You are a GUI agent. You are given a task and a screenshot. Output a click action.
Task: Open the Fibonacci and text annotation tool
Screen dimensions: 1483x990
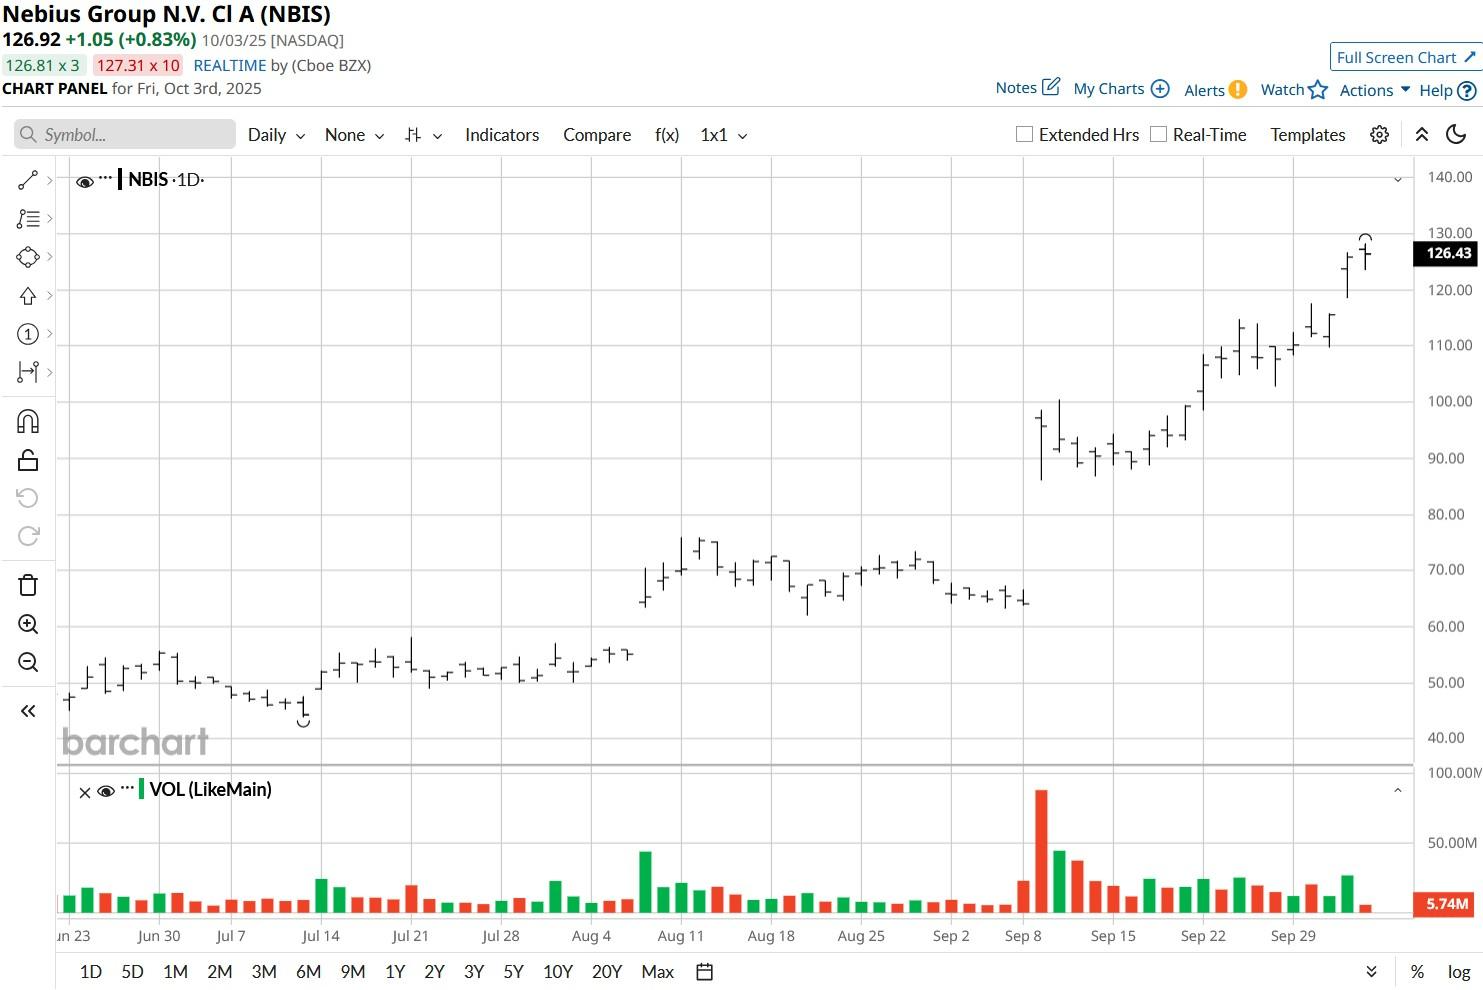click(28, 218)
